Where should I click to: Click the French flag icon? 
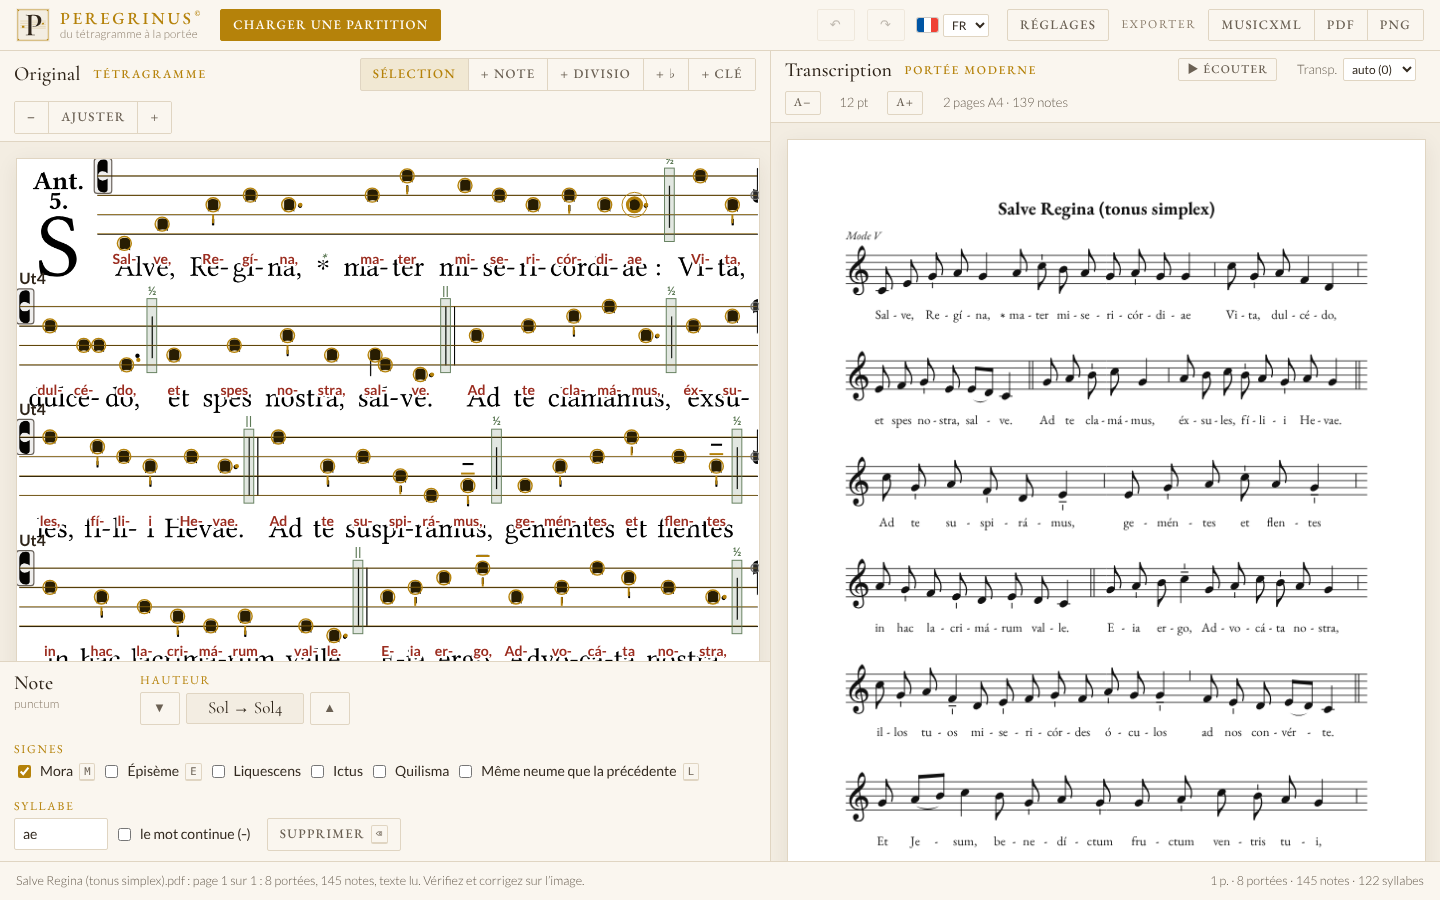click(927, 25)
